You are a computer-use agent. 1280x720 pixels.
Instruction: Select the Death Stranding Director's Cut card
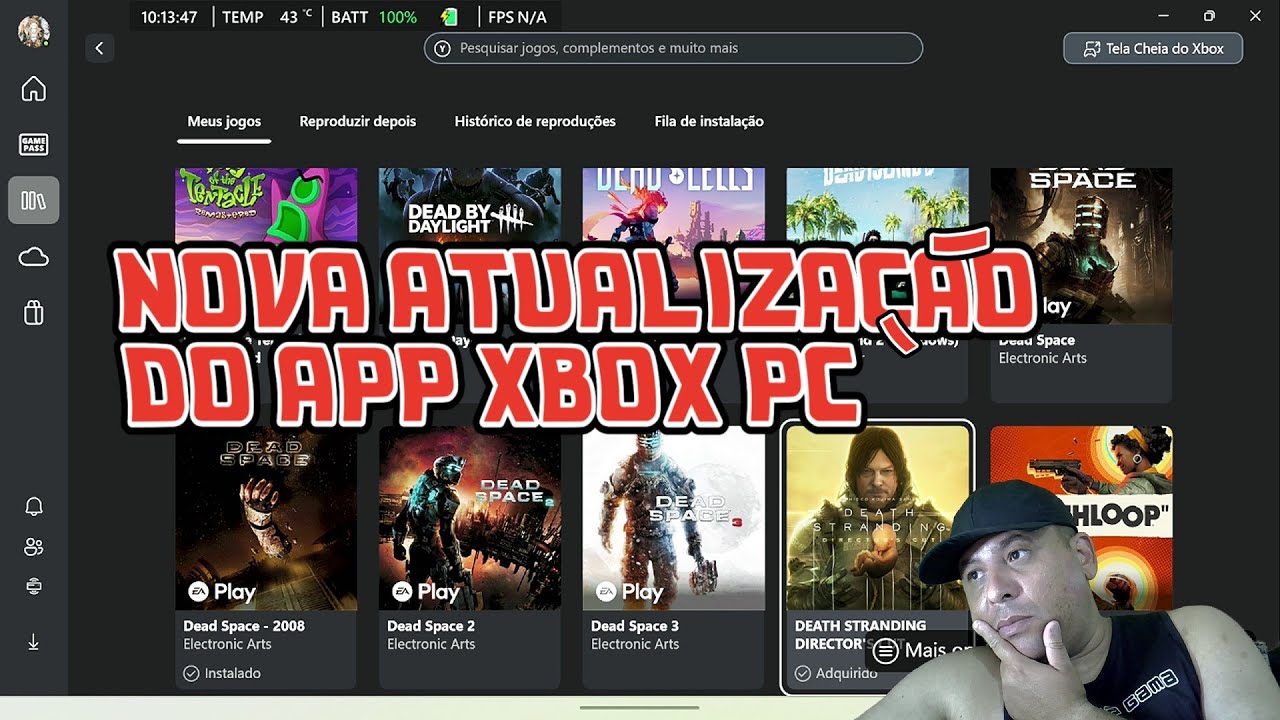point(877,556)
